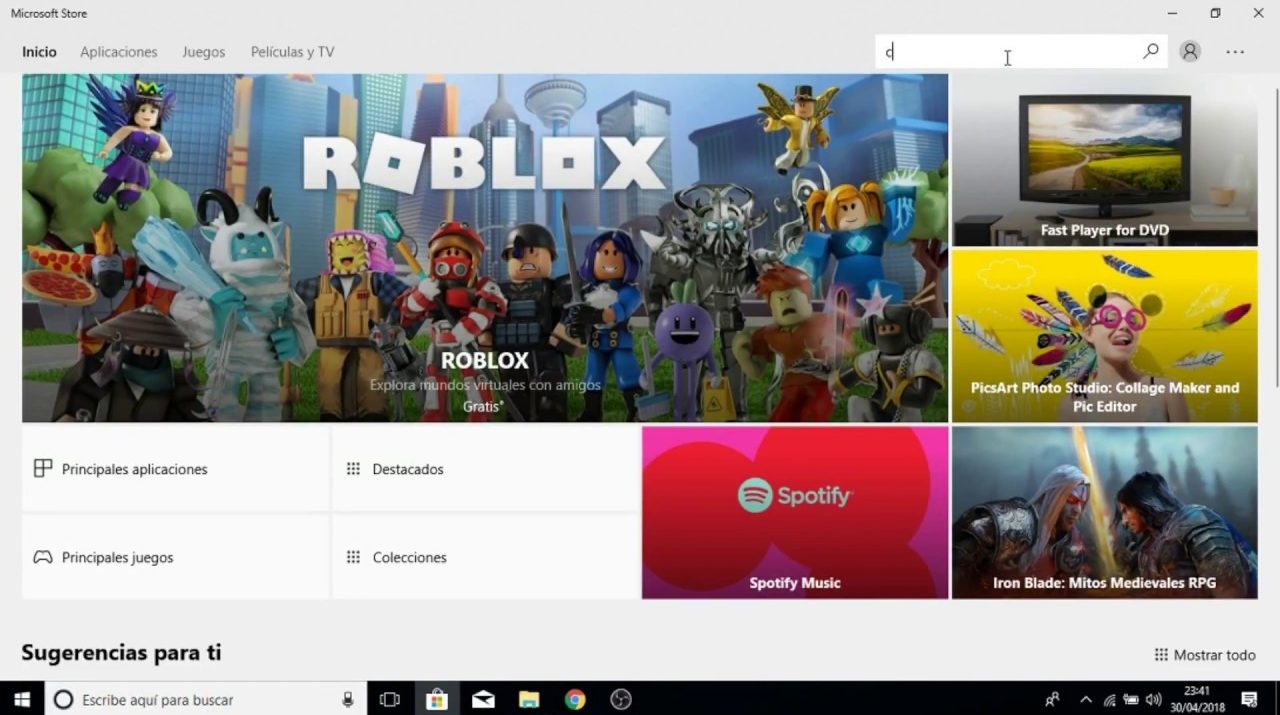
Task: Open the Fast Player for DVD tile
Action: point(1104,160)
